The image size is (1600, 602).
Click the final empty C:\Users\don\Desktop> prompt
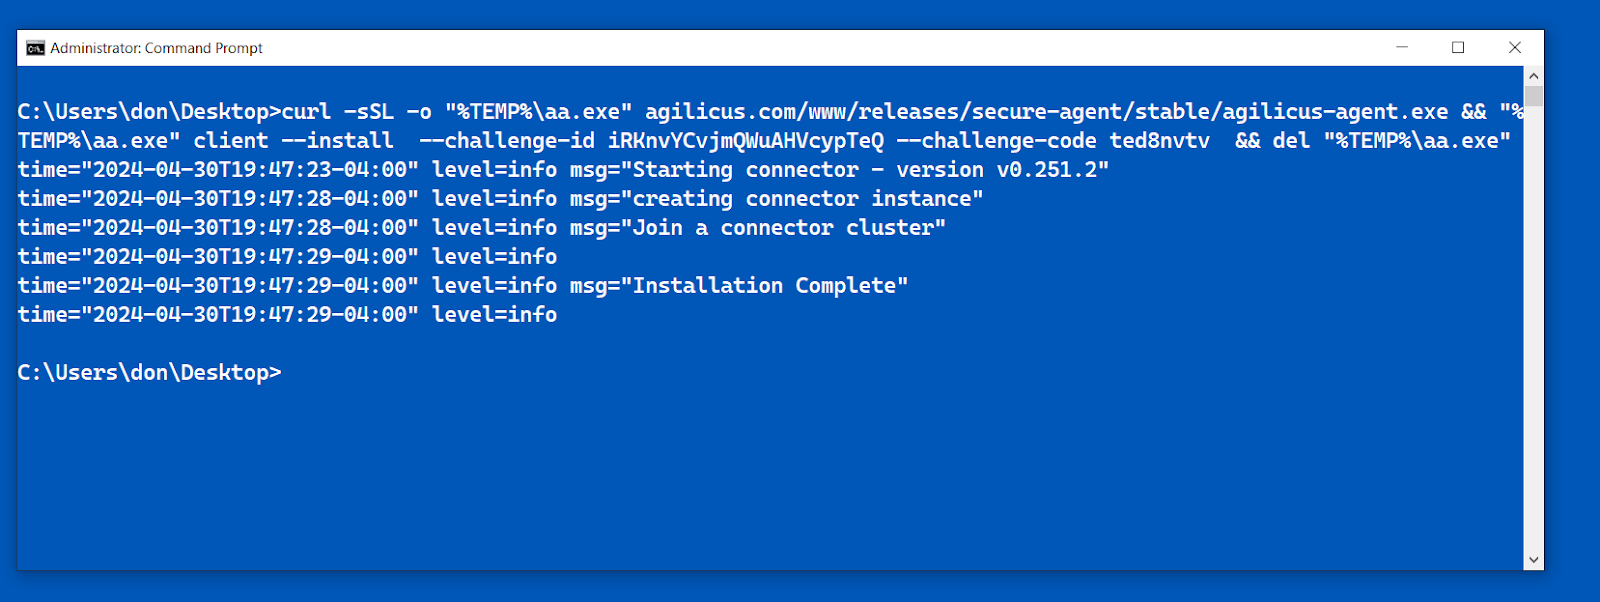(x=149, y=372)
